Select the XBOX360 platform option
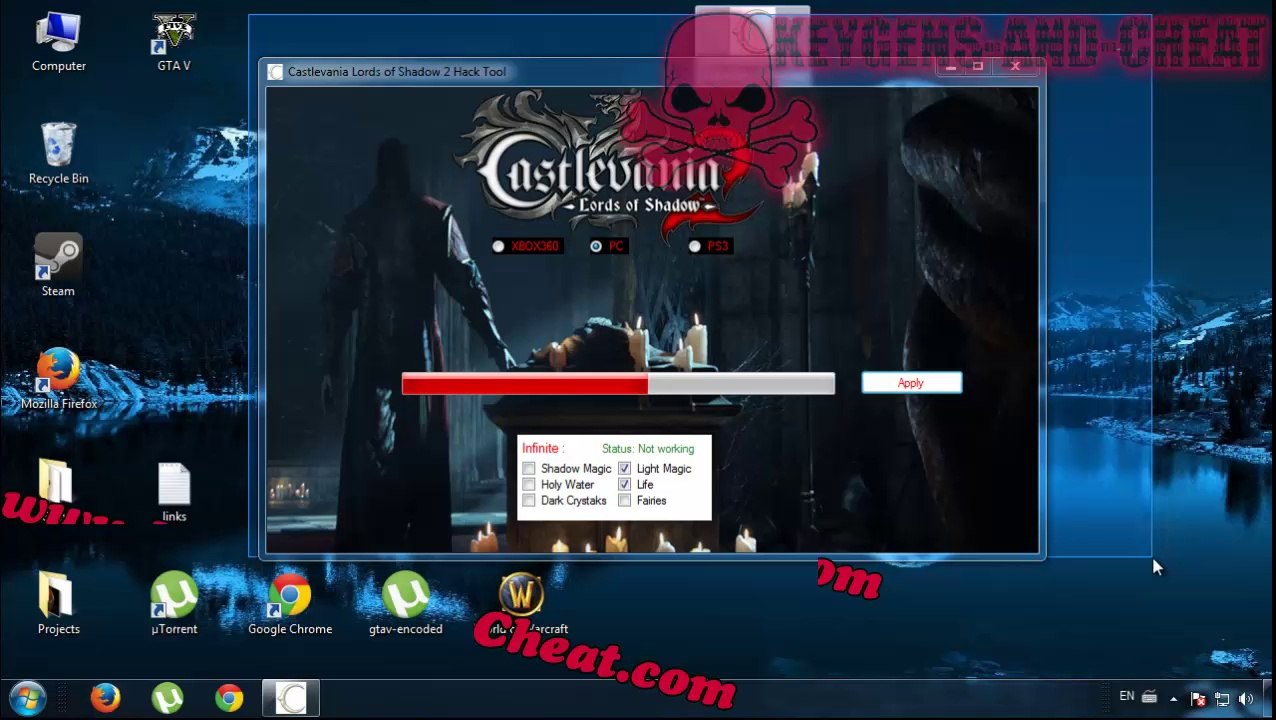This screenshot has width=1276, height=720. (526, 246)
